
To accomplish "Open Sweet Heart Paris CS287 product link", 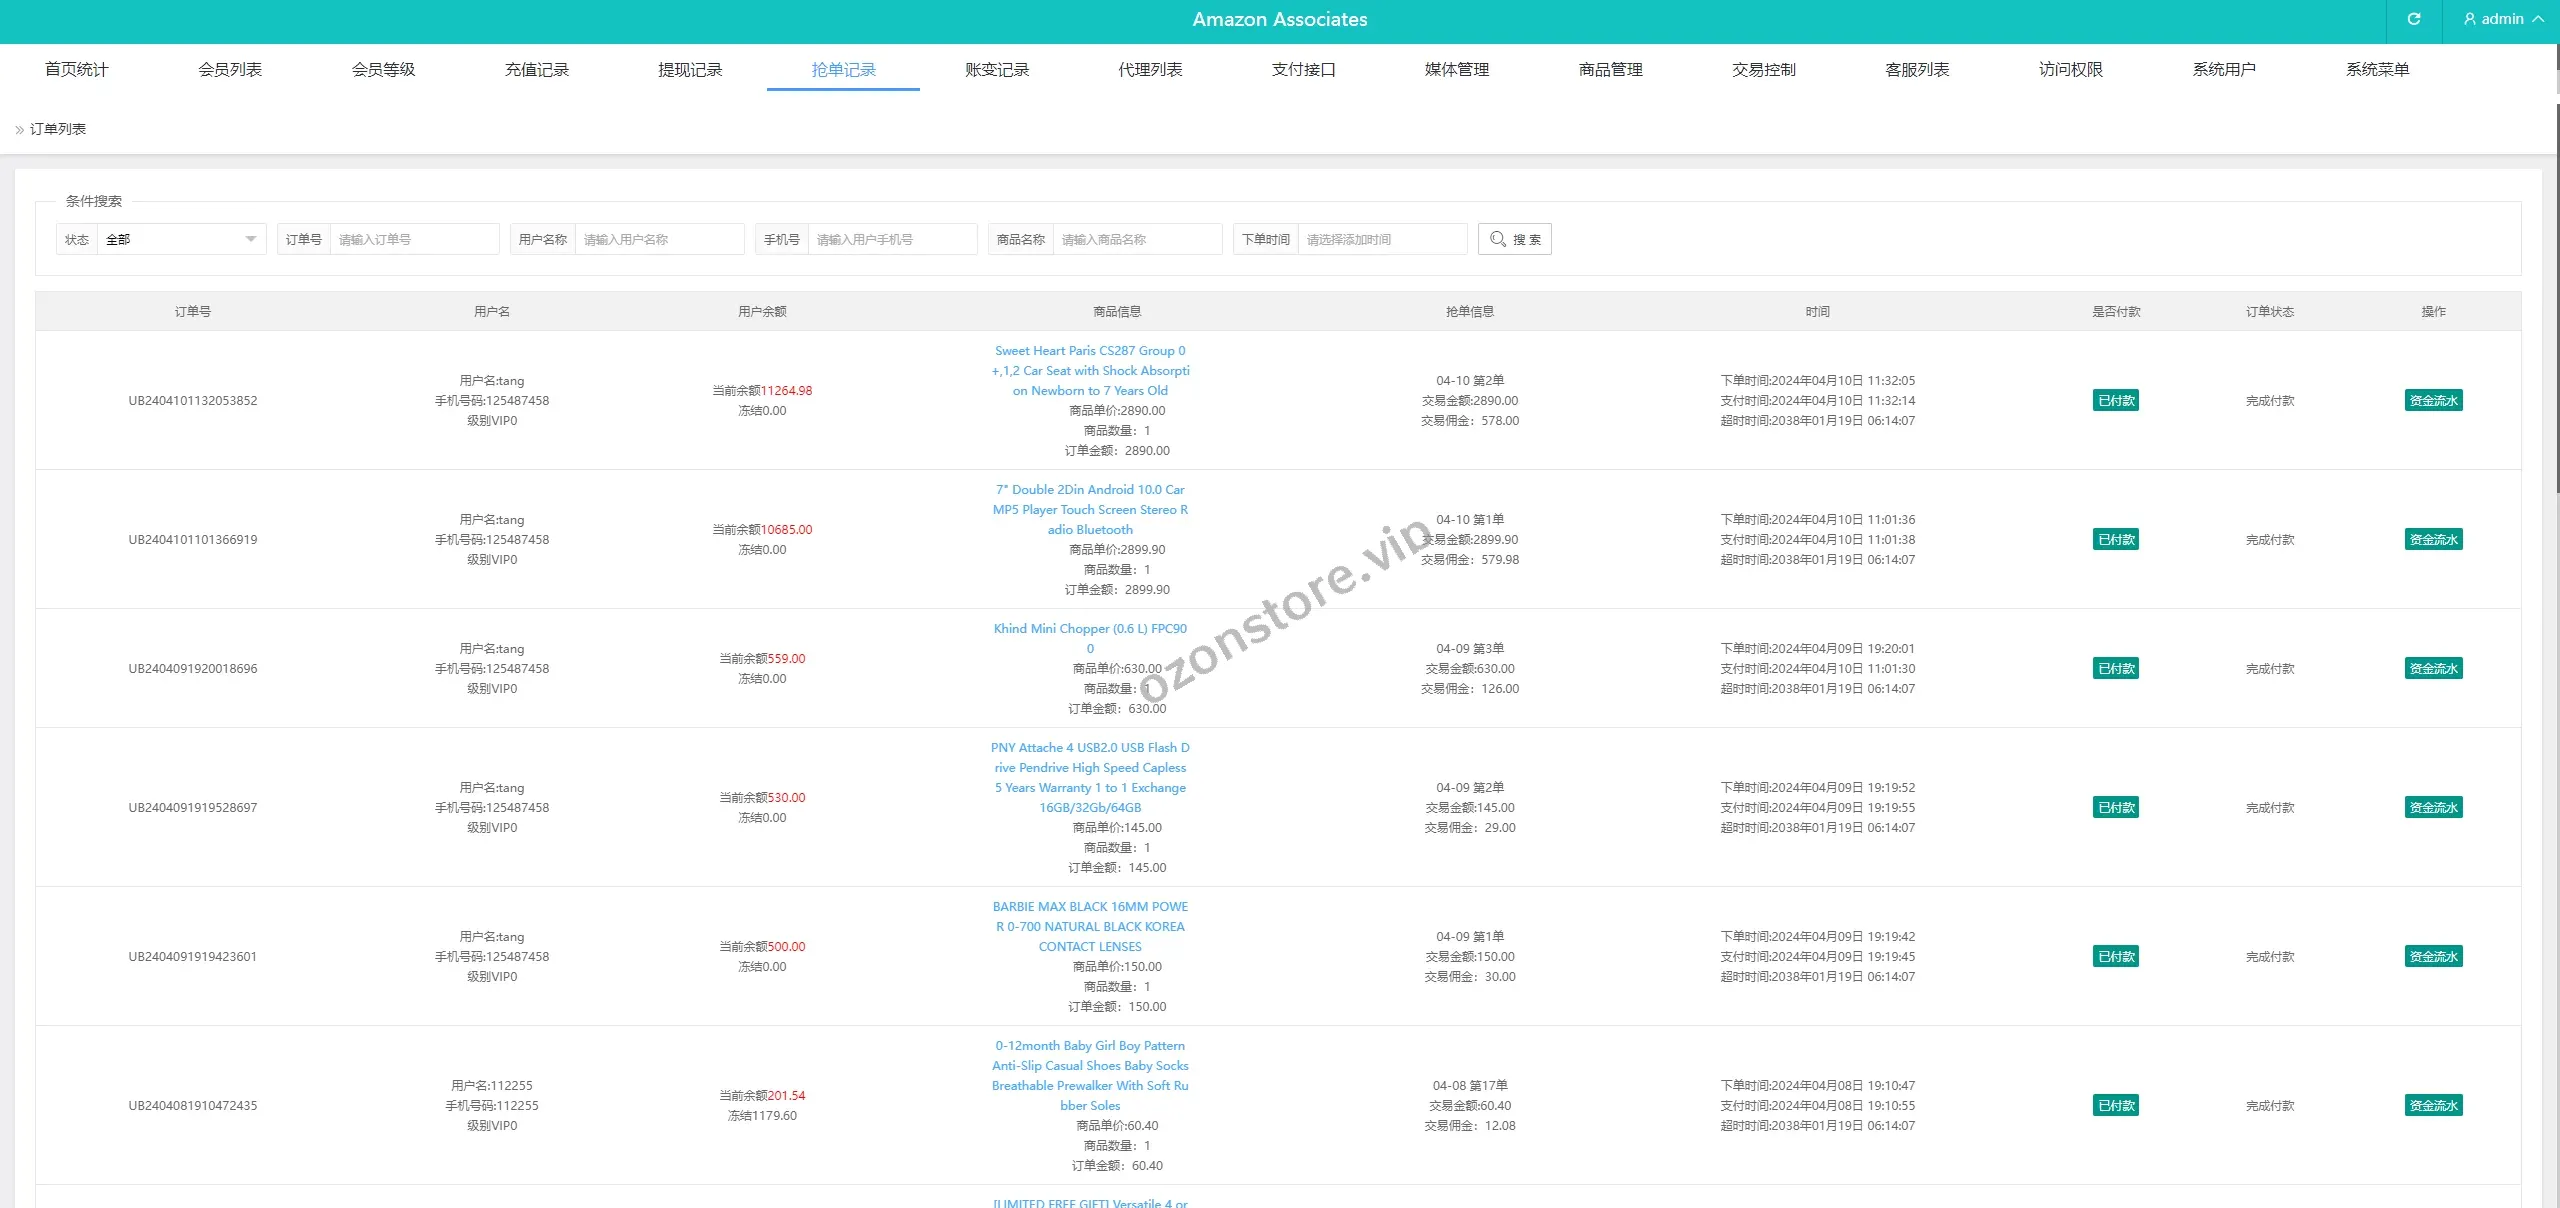I will [1090, 371].
